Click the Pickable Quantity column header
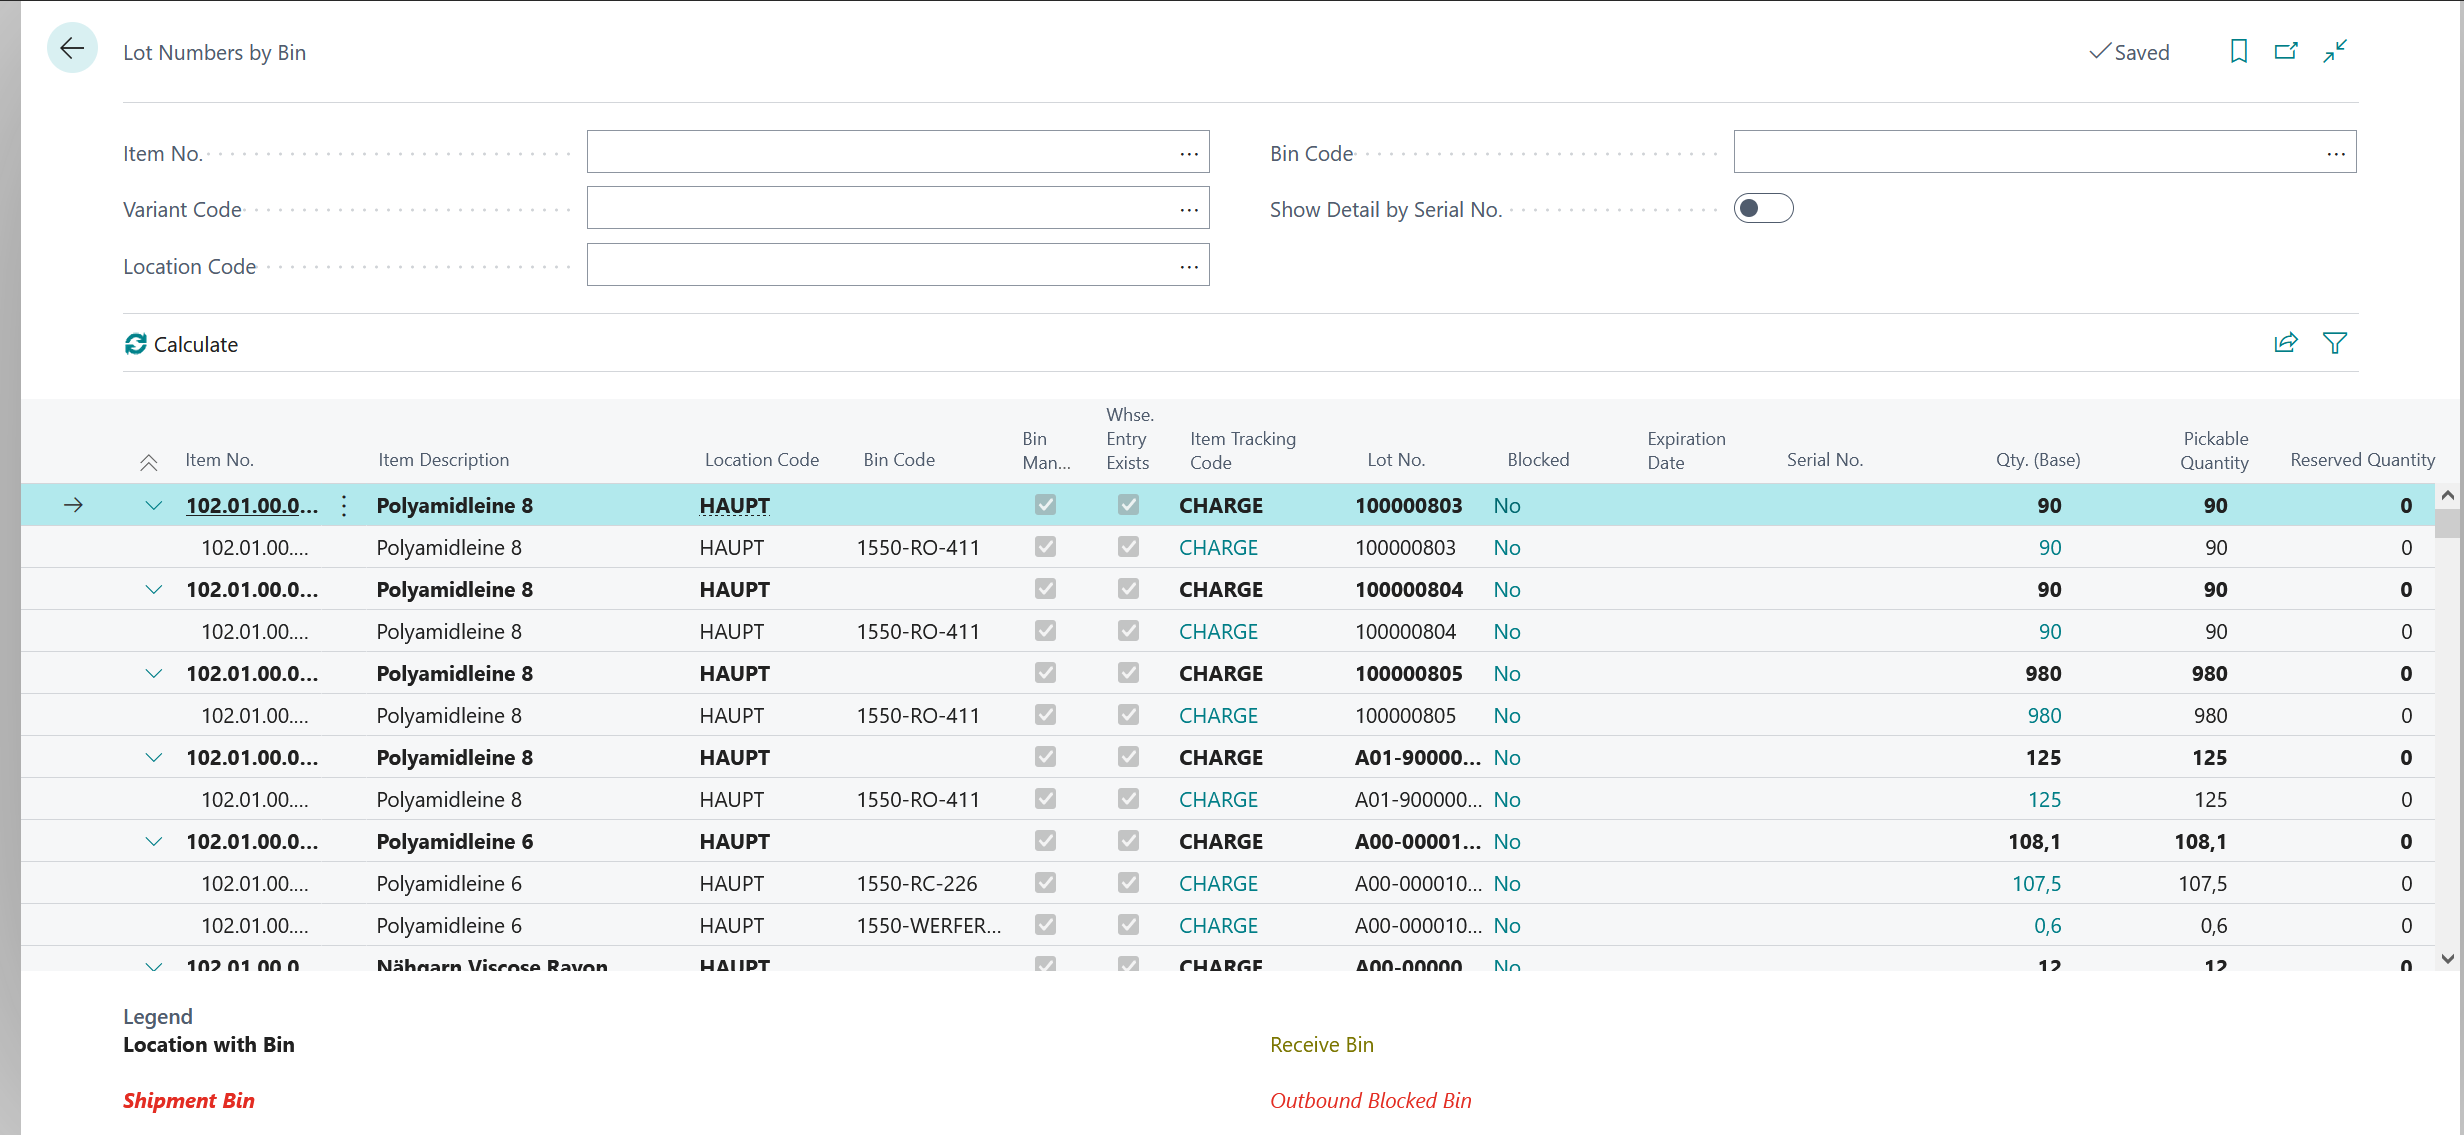Screen dimensions: 2464x1135 click(x=2215, y=451)
